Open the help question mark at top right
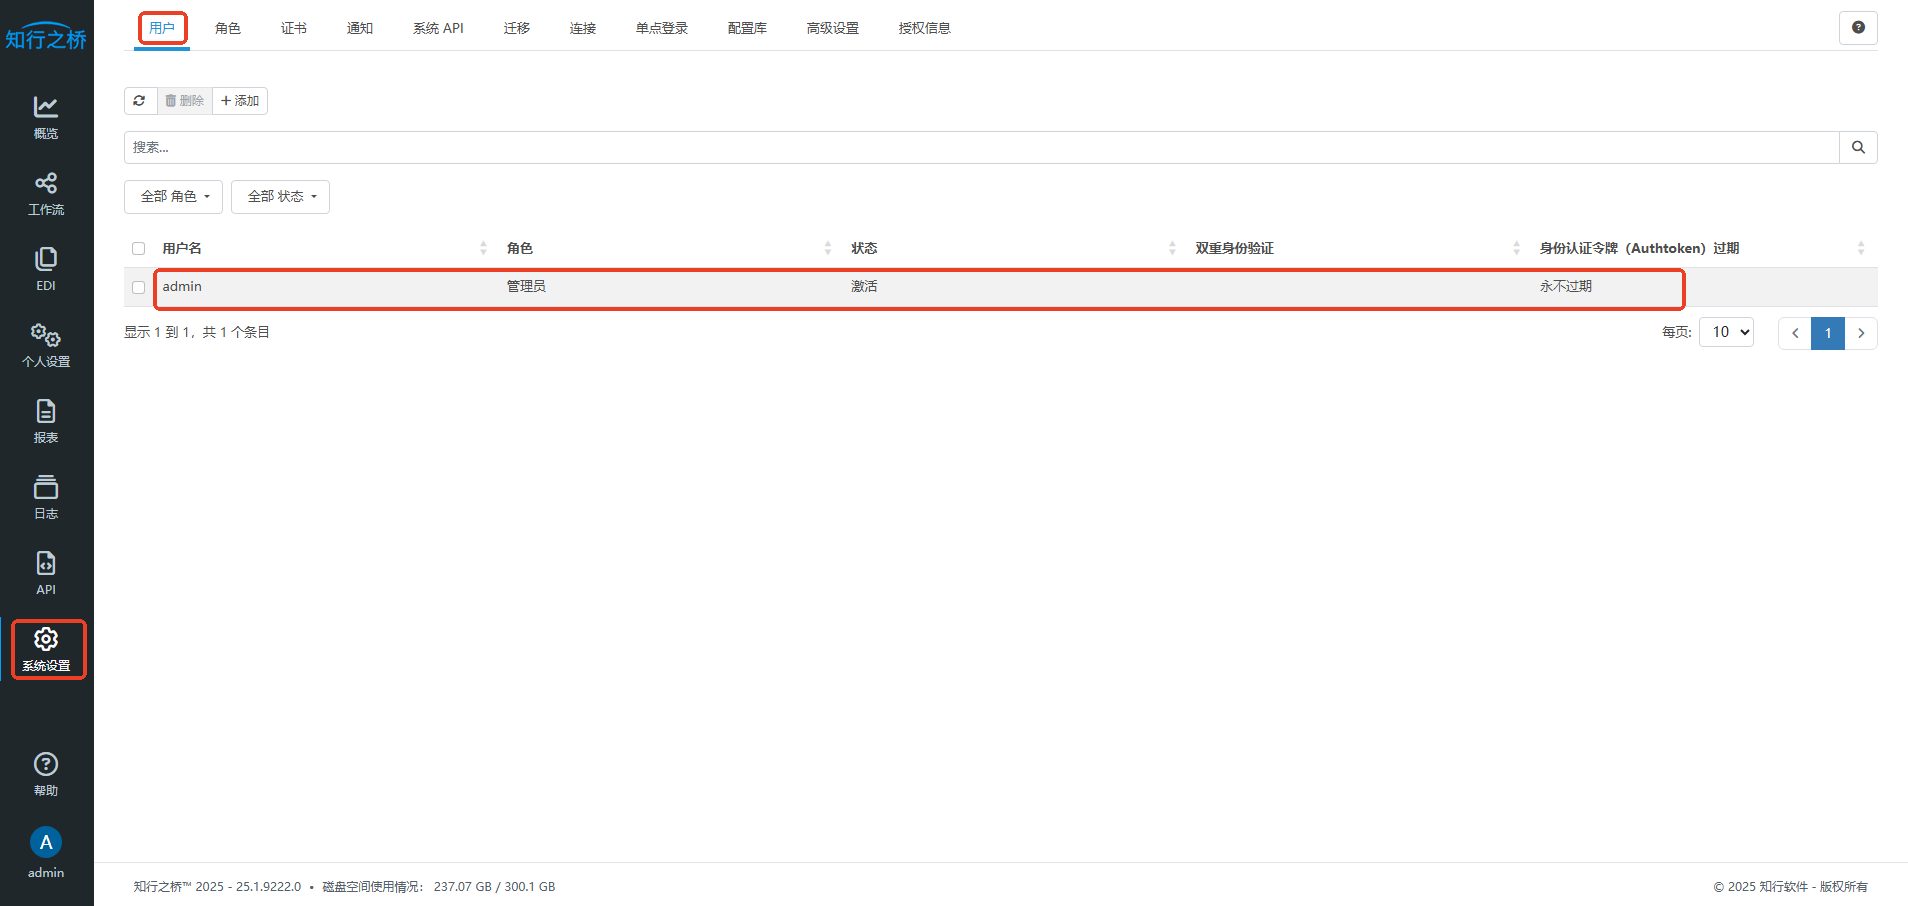 point(1858,28)
